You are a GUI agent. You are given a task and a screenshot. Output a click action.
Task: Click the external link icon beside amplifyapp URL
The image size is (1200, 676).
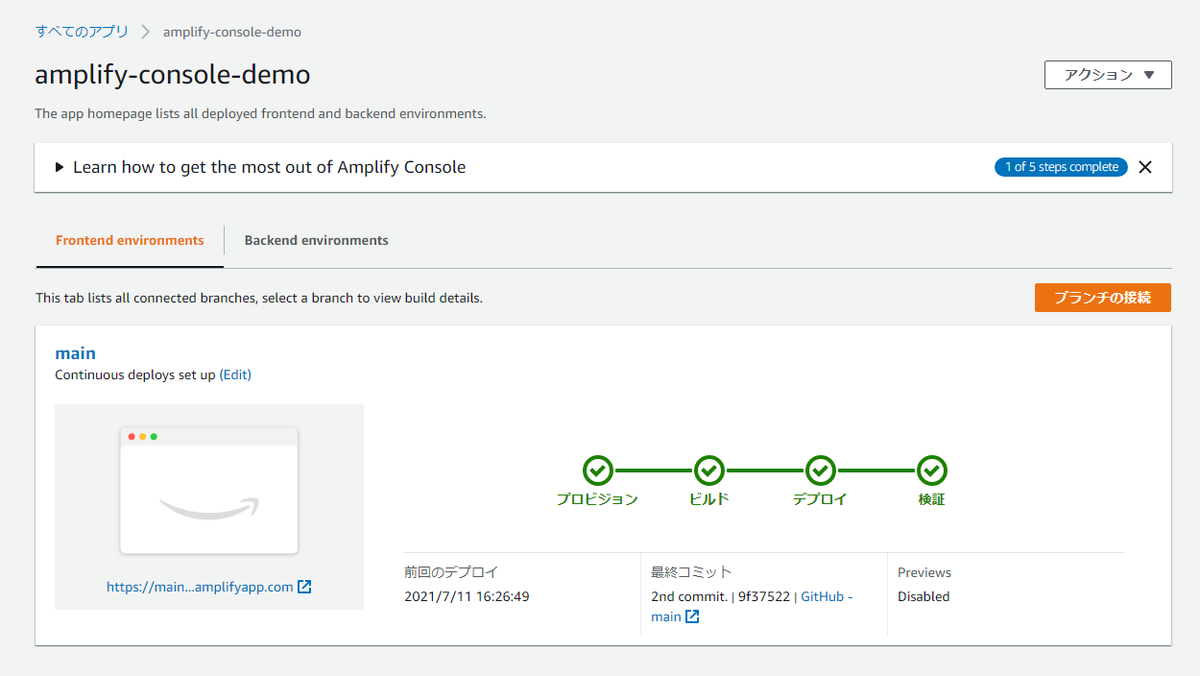coord(305,587)
